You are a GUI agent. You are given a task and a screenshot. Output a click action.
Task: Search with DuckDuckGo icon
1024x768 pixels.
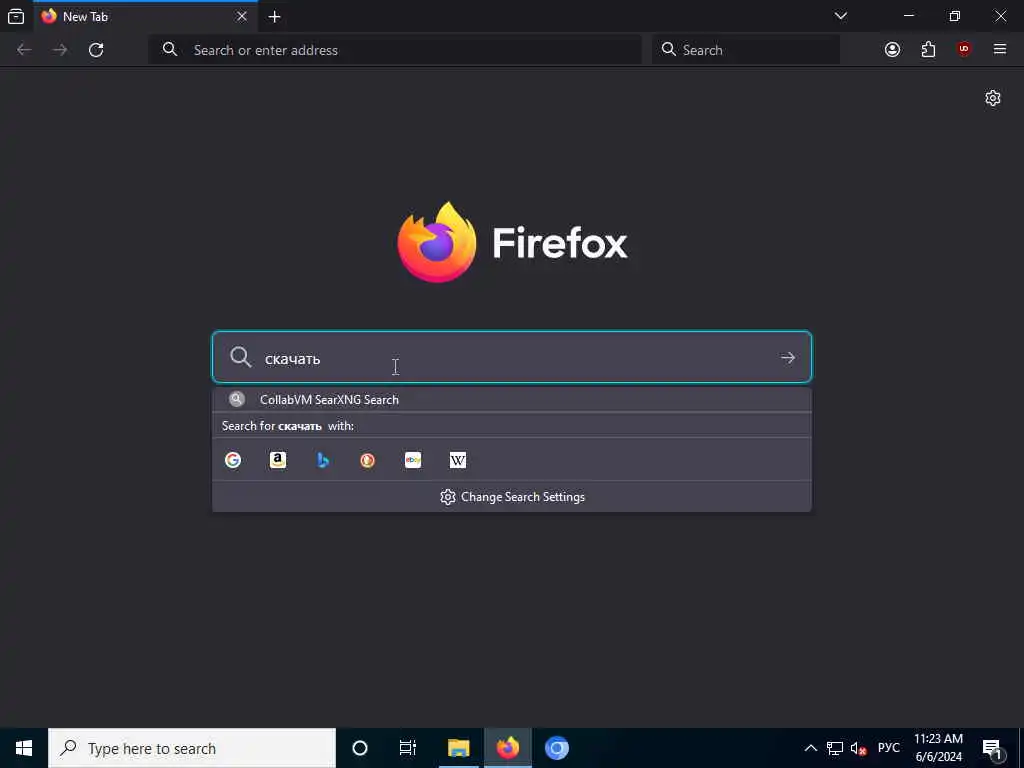[368, 460]
